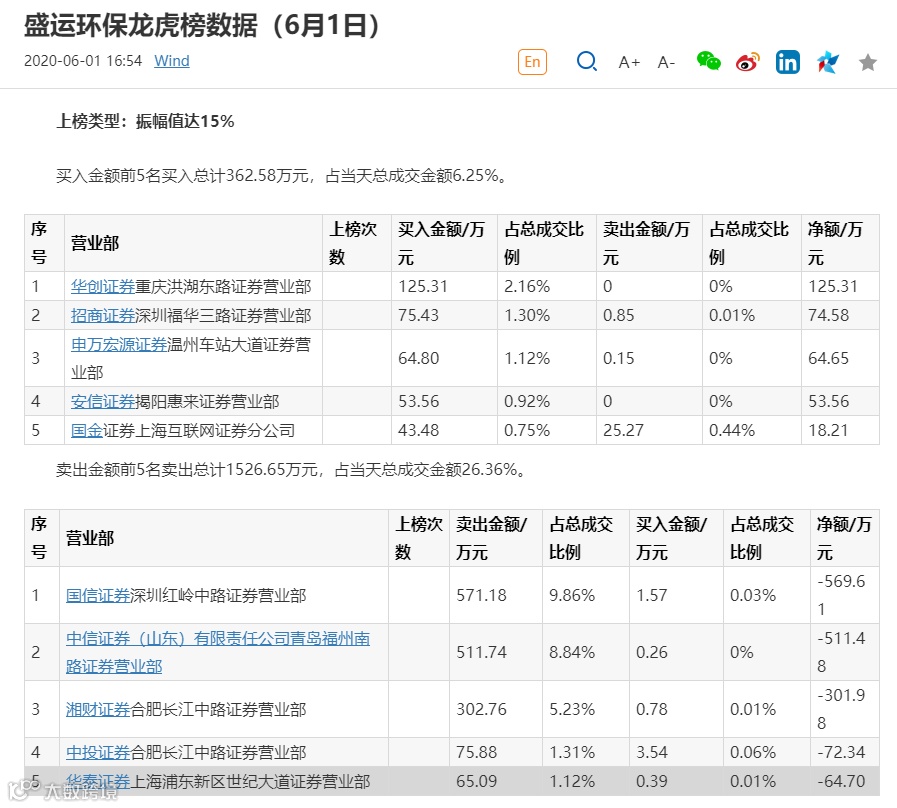This screenshot has width=897, height=808.
Task: Open 中投证券 link
Action: tap(98, 752)
